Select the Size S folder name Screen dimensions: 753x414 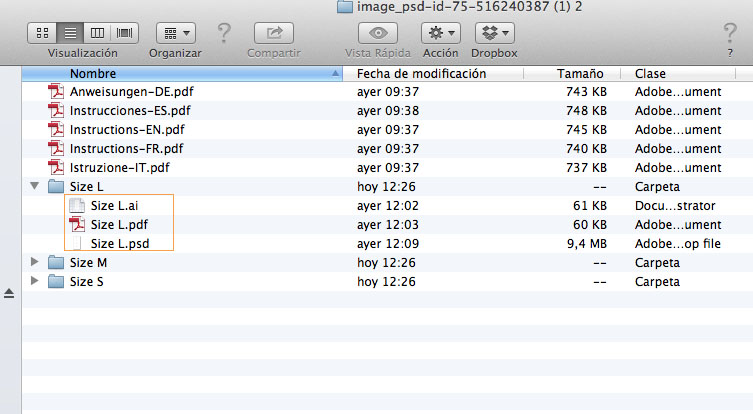pos(86,281)
